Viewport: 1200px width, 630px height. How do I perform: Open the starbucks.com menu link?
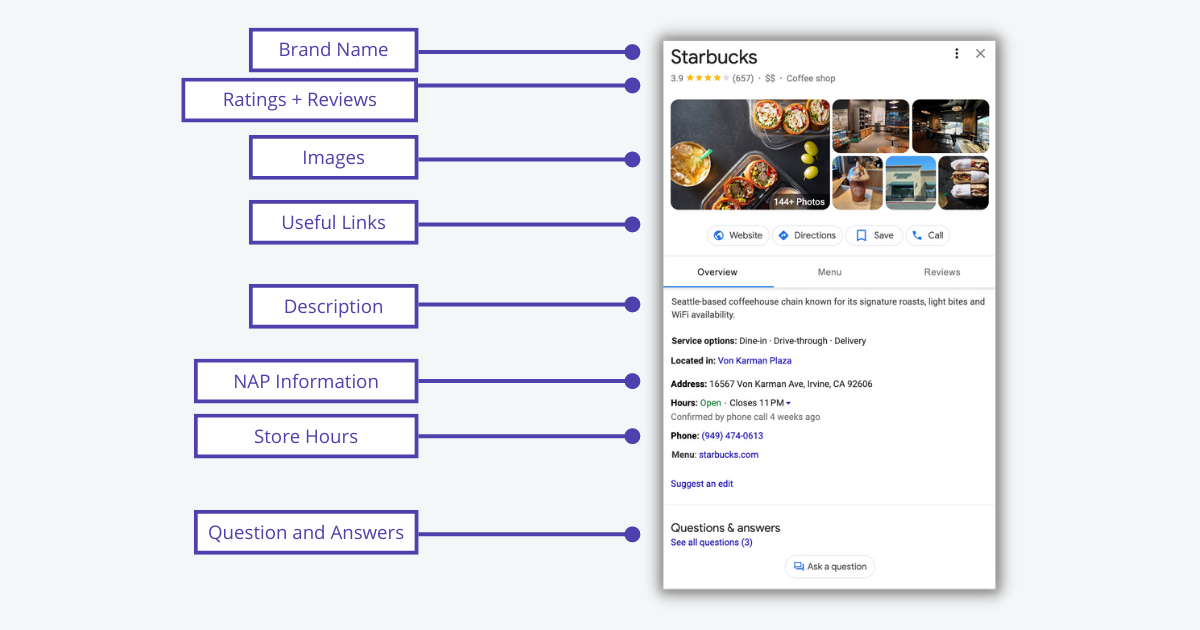coord(728,455)
